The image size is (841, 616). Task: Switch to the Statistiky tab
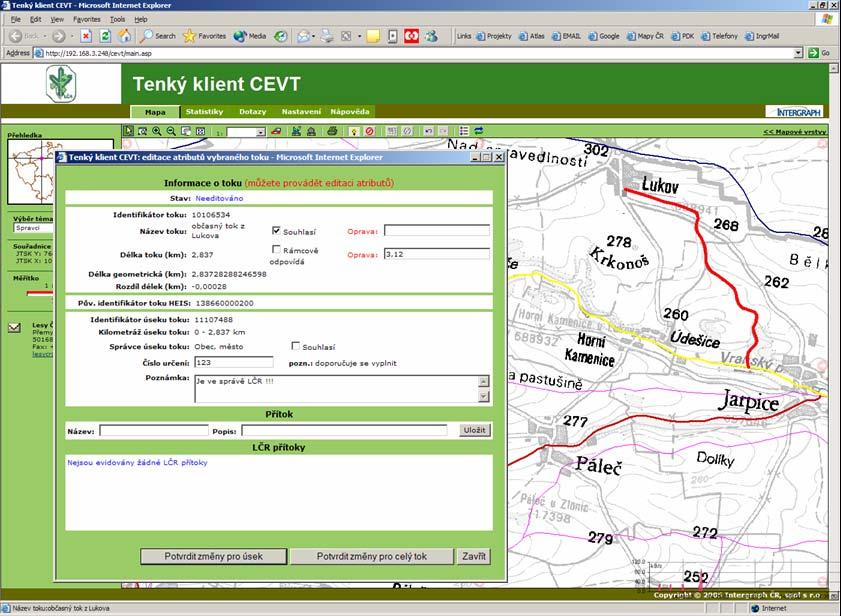pos(204,112)
